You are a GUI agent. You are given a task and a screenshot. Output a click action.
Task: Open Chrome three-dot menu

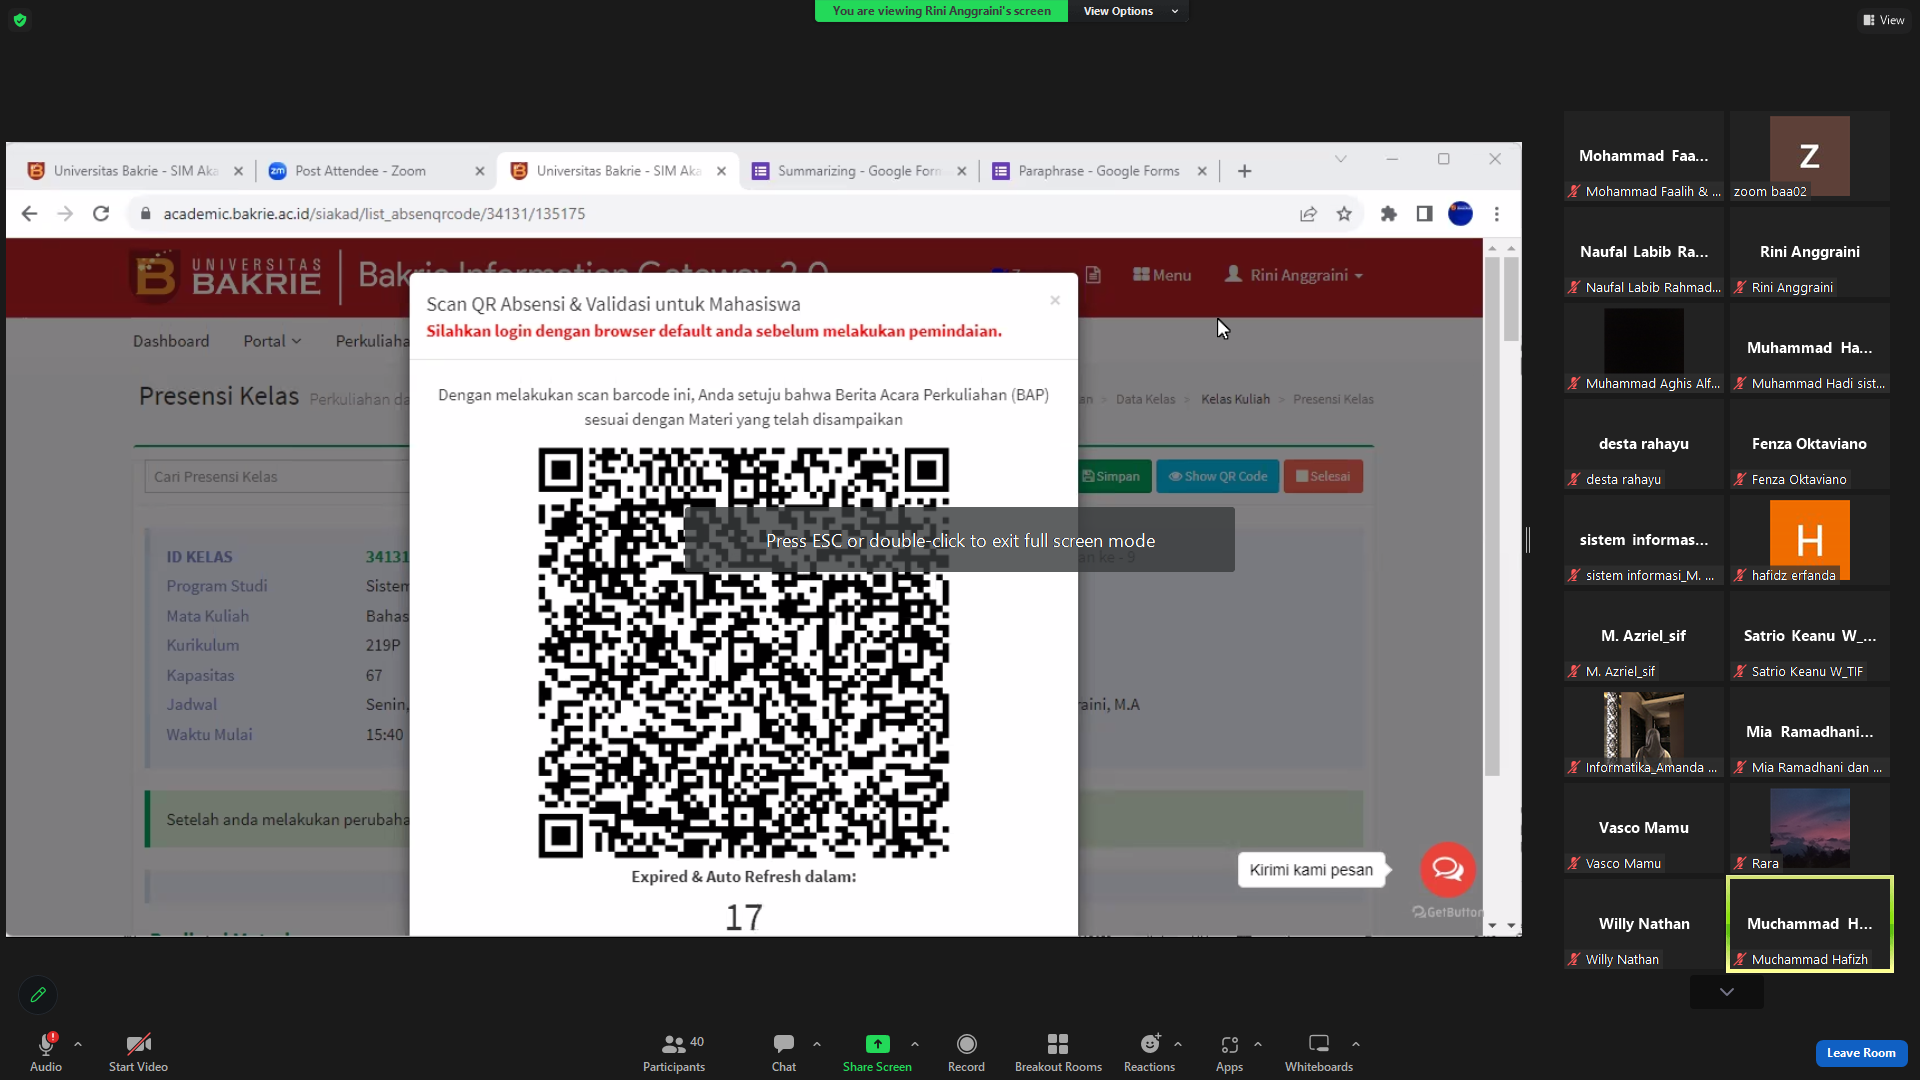[1497, 214]
